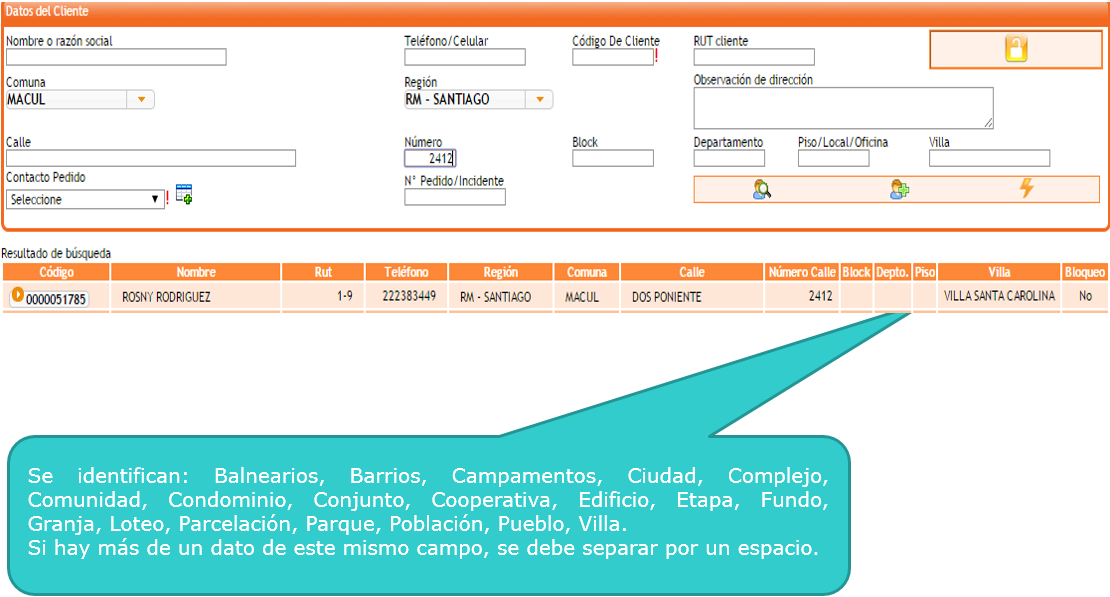Click VILLA SANTA CAROLINA cell

[x=999, y=296]
